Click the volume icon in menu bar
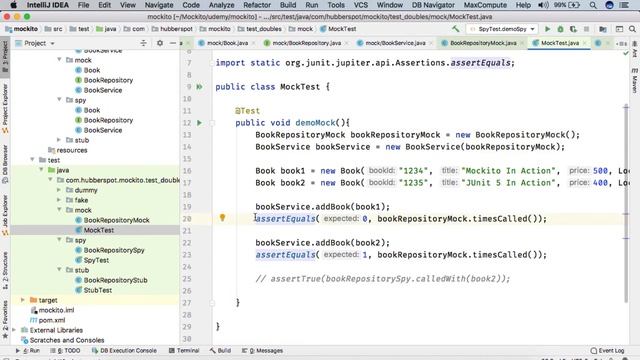 point(543,5)
